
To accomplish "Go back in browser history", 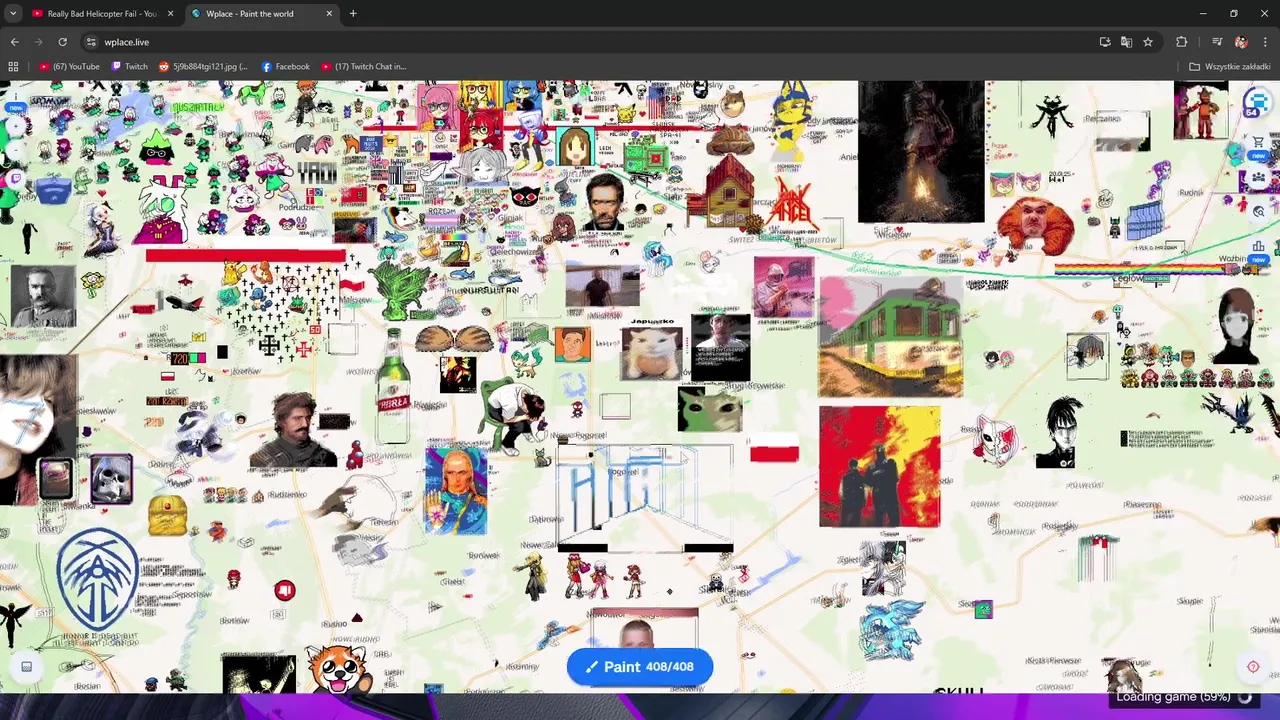I will coord(15,42).
